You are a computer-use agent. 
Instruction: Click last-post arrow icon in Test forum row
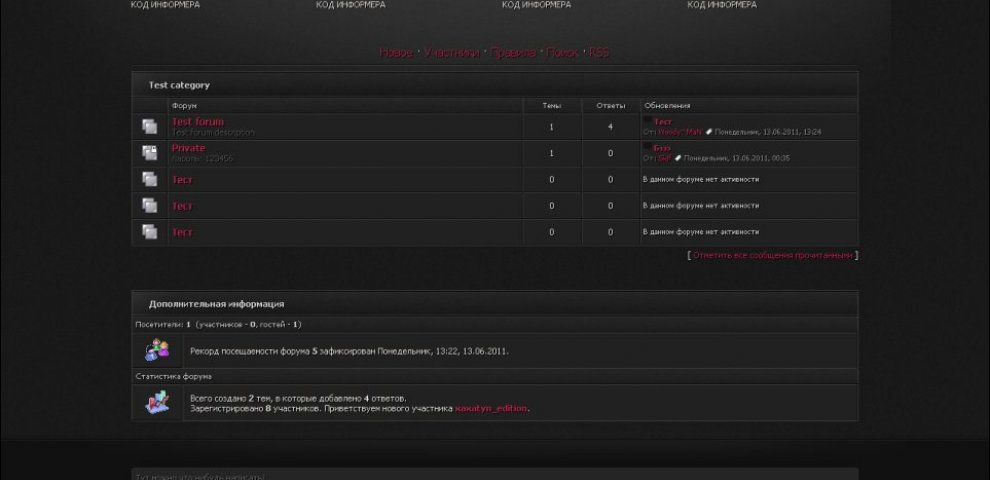[709, 132]
